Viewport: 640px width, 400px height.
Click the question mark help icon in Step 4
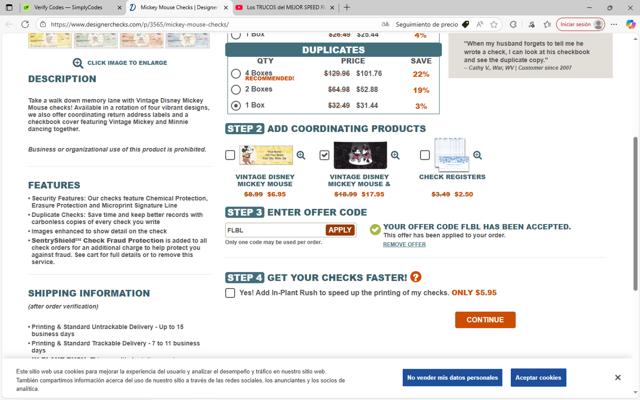(416, 277)
